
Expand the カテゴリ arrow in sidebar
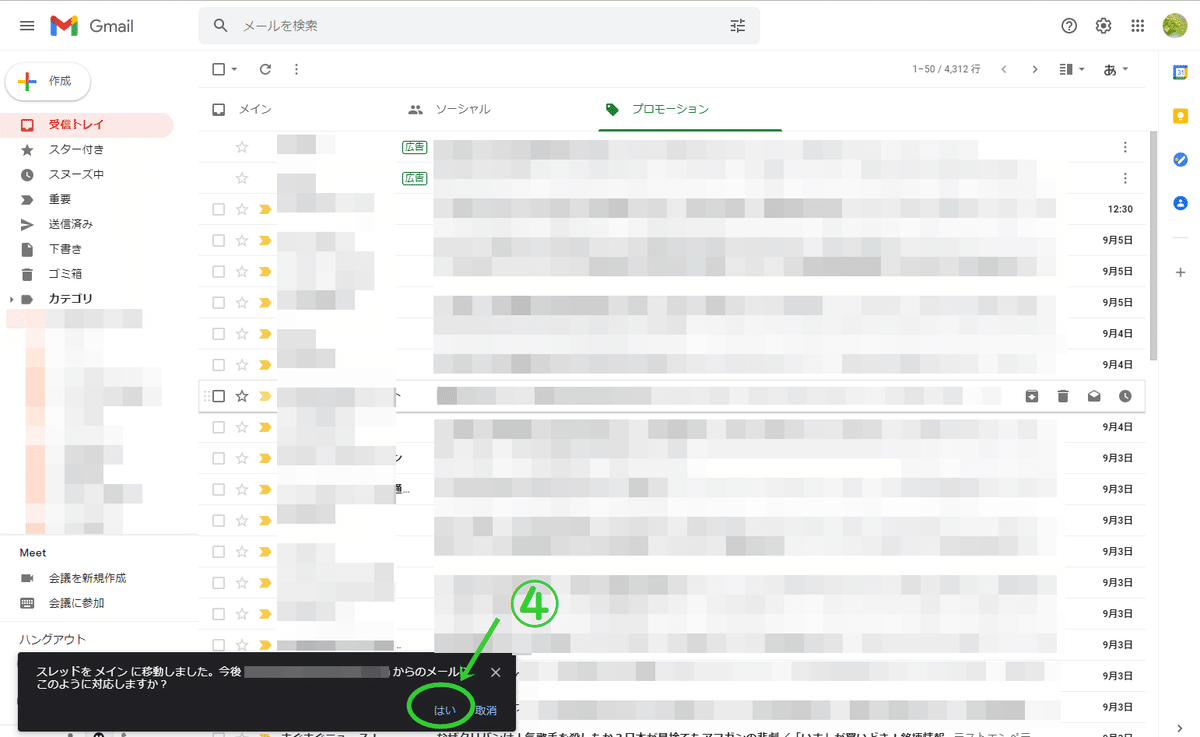click(11, 299)
